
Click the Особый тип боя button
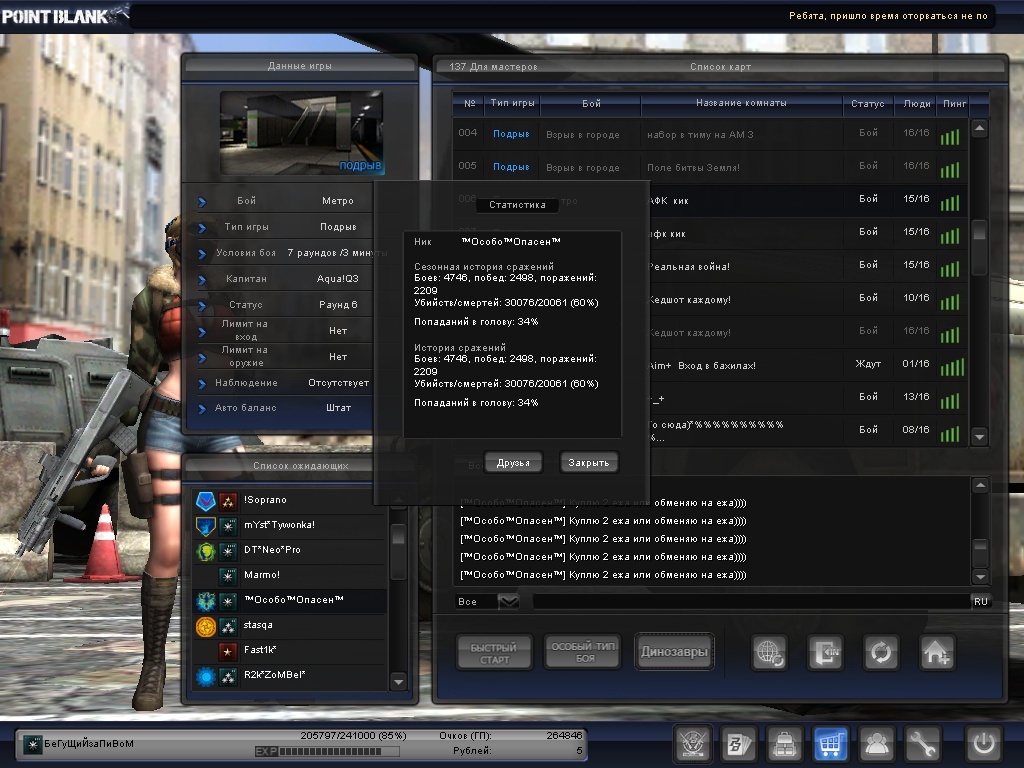click(583, 652)
